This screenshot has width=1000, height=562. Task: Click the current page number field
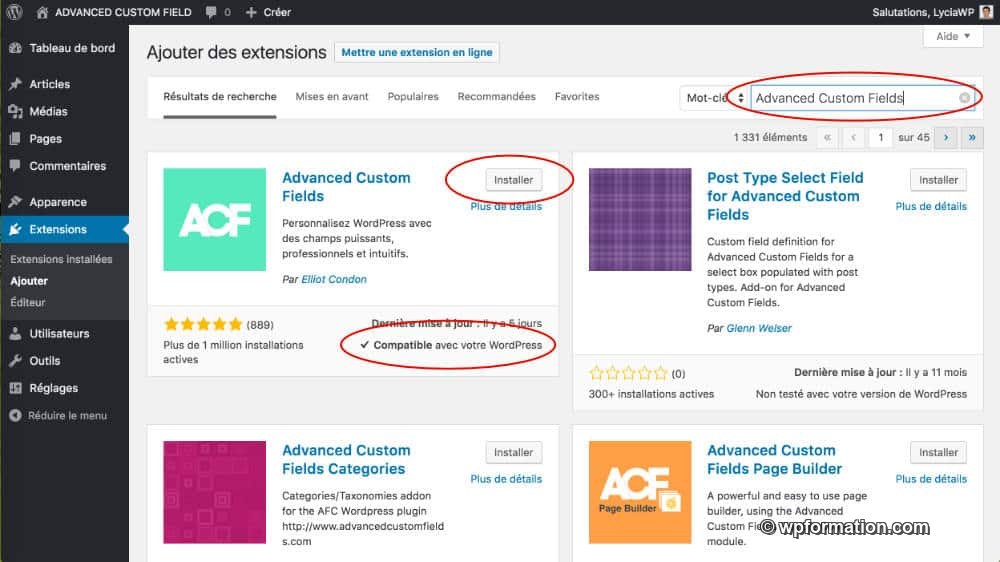click(881, 137)
